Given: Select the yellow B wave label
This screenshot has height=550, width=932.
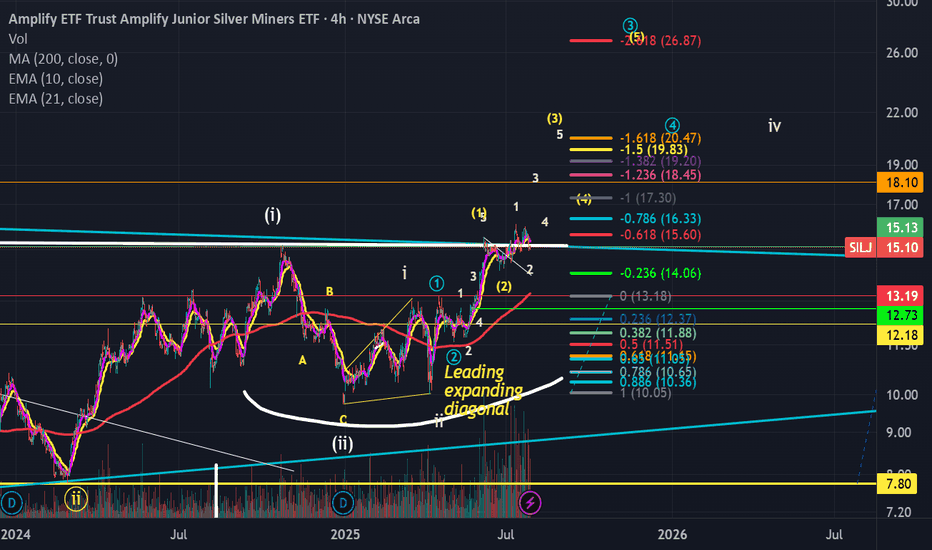Looking at the screenshot, I should point(329,291).
